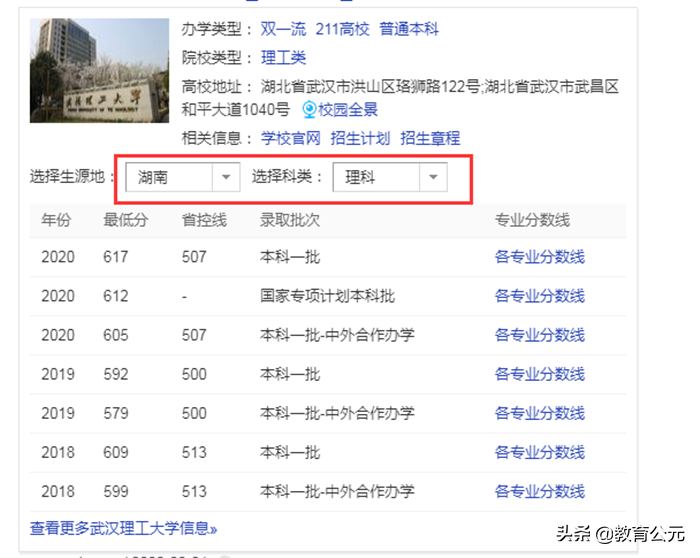Open 各专业分数线 for the 2020 国家专项计划本科批 row

click(x=540, y=296)
